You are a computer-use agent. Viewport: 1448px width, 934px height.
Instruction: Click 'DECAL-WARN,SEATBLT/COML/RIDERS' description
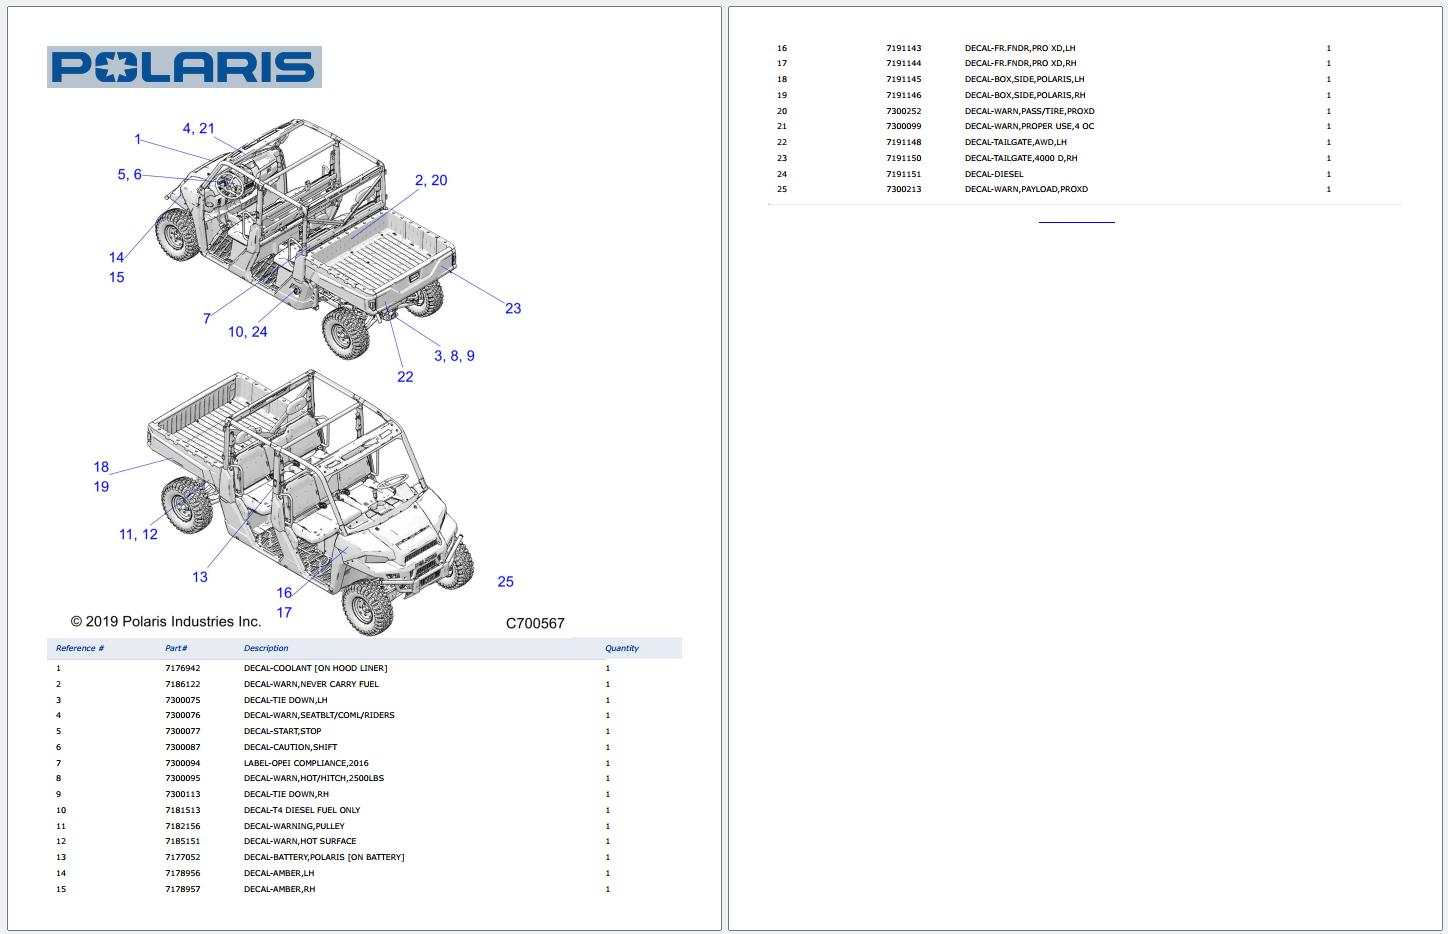point(319,715)
